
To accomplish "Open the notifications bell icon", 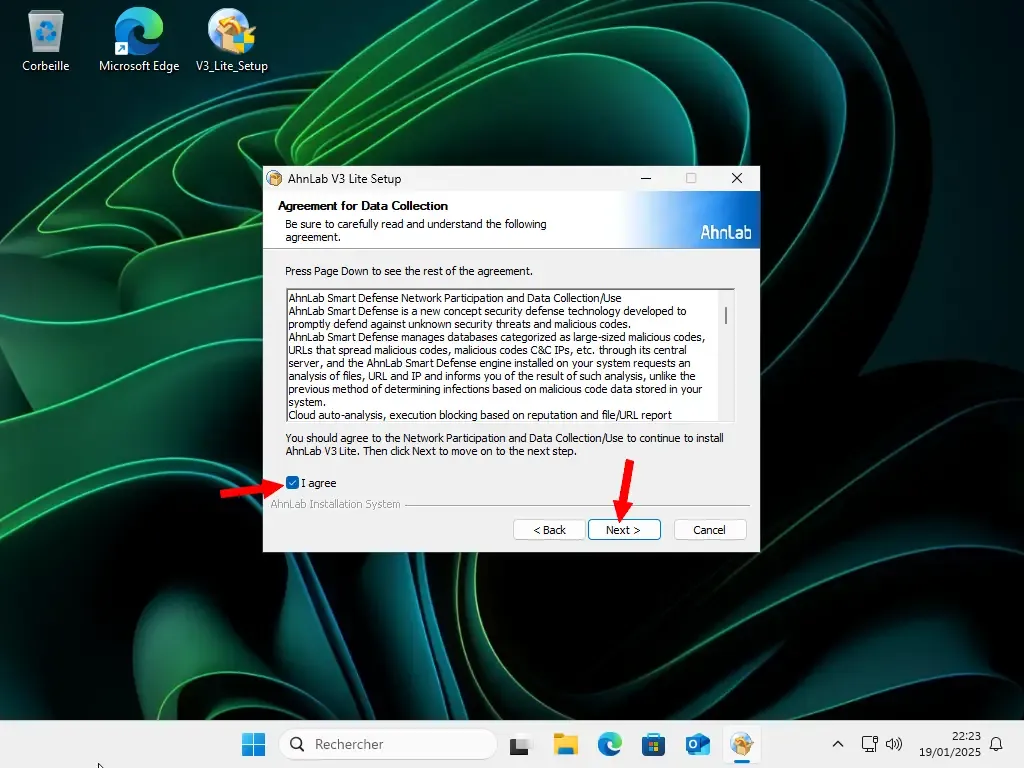I will pyautogui.click(x=996, y=744).
